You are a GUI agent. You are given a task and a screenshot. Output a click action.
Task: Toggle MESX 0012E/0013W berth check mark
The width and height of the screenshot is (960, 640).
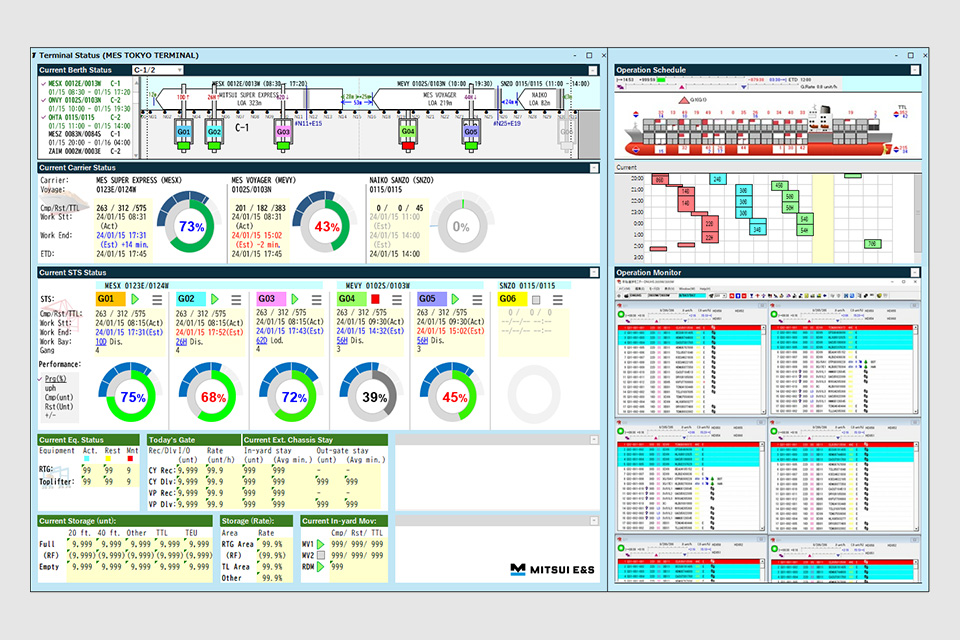coord(43,83)
